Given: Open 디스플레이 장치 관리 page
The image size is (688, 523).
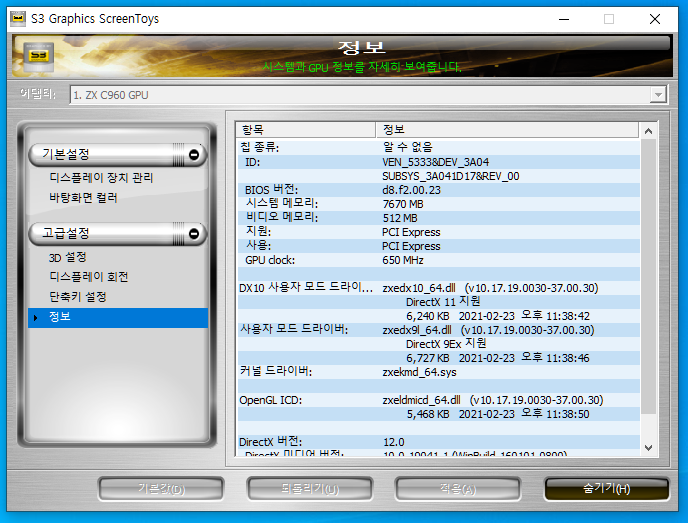Looking at the screenshot, I should tap(101, 178).
